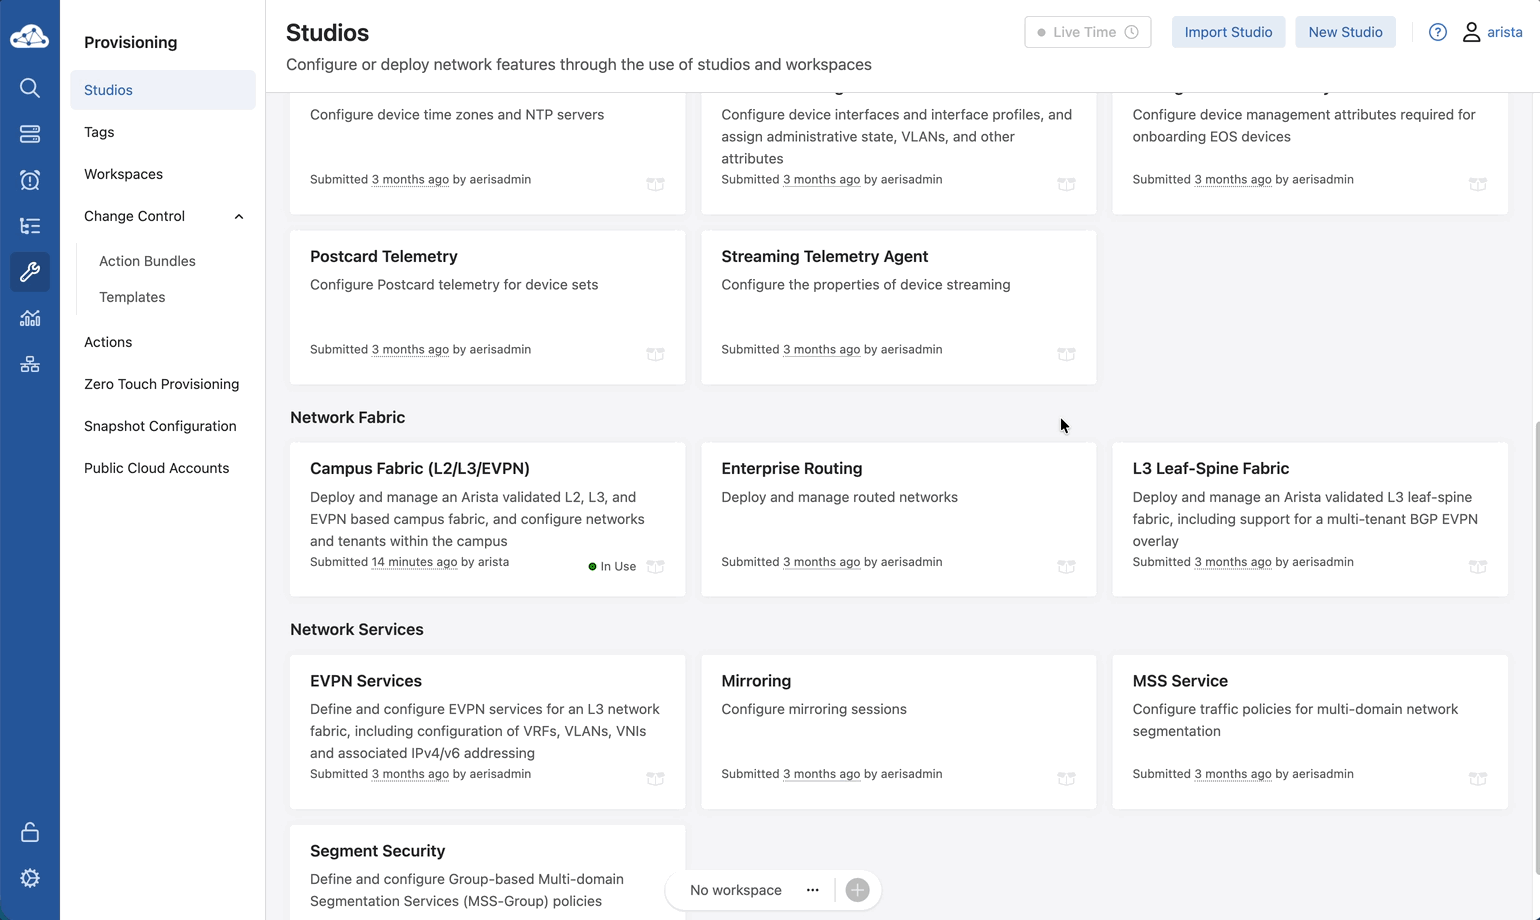Click package icon on MSS Service card
1540x920 pixels.
point(1477,778)
